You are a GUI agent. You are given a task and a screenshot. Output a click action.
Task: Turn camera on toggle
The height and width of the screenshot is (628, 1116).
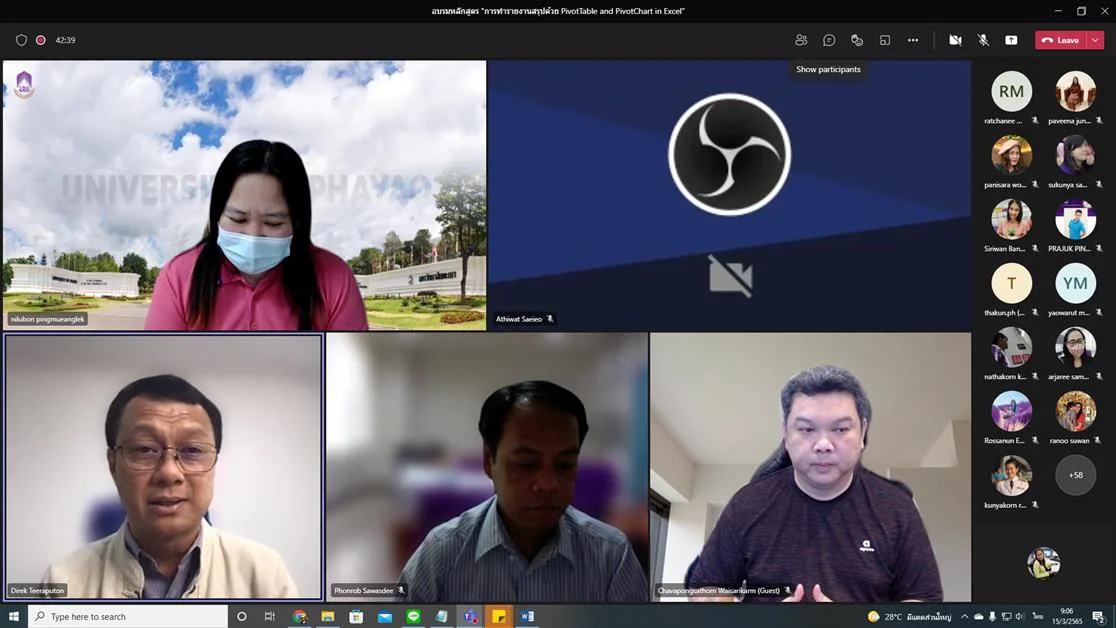tap(955, 40)
